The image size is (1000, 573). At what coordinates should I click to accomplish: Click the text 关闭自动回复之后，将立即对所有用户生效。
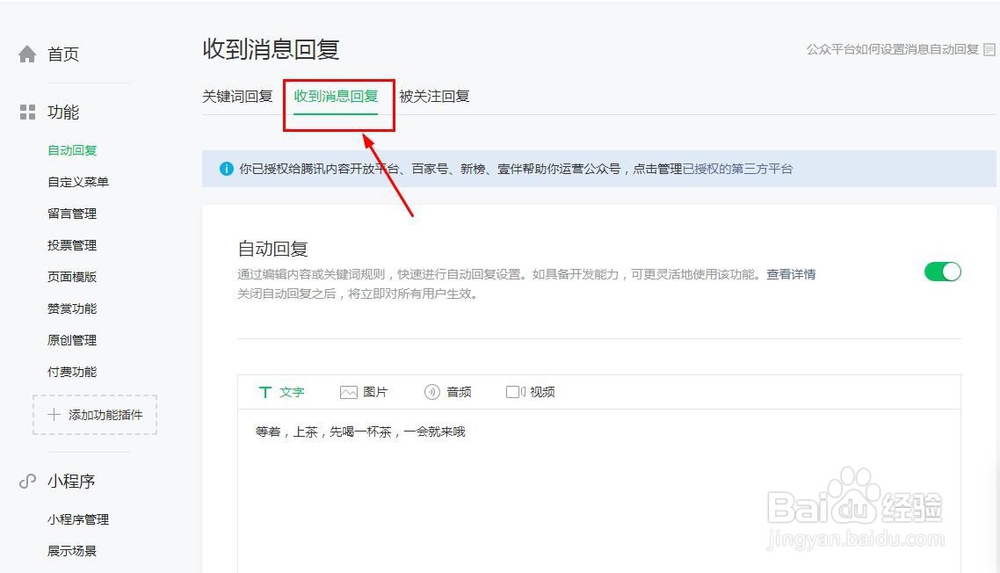coord(358,294)
